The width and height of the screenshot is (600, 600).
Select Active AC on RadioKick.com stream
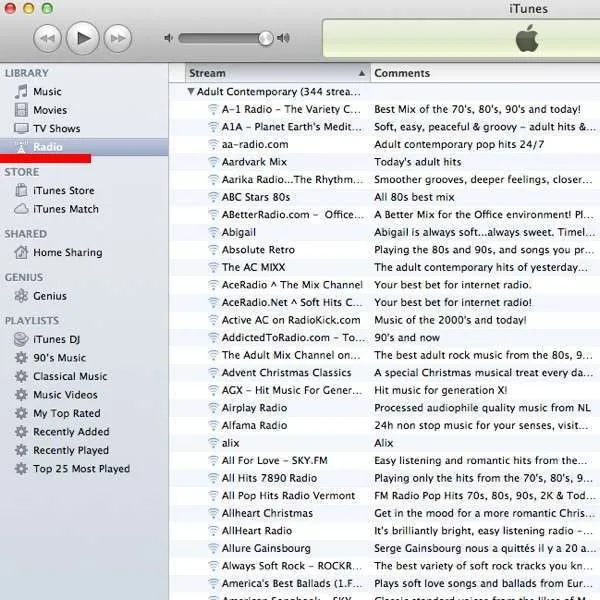pos(291,320)
